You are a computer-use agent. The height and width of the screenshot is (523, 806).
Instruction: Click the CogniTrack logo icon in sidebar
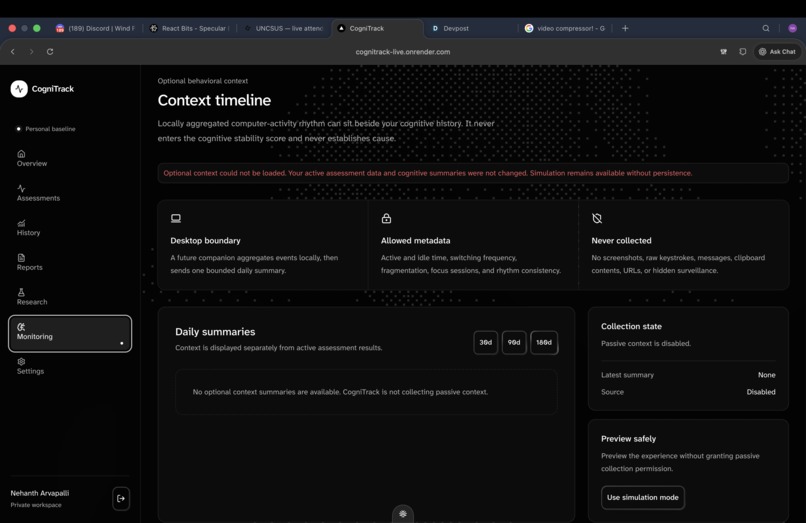[x=19, y=89]
